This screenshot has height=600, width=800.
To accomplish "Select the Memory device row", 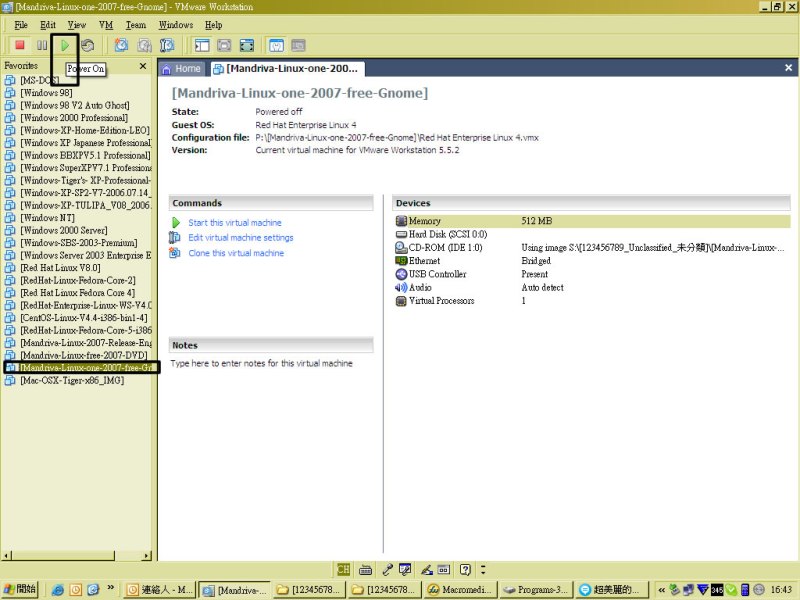I will point(592,221).
